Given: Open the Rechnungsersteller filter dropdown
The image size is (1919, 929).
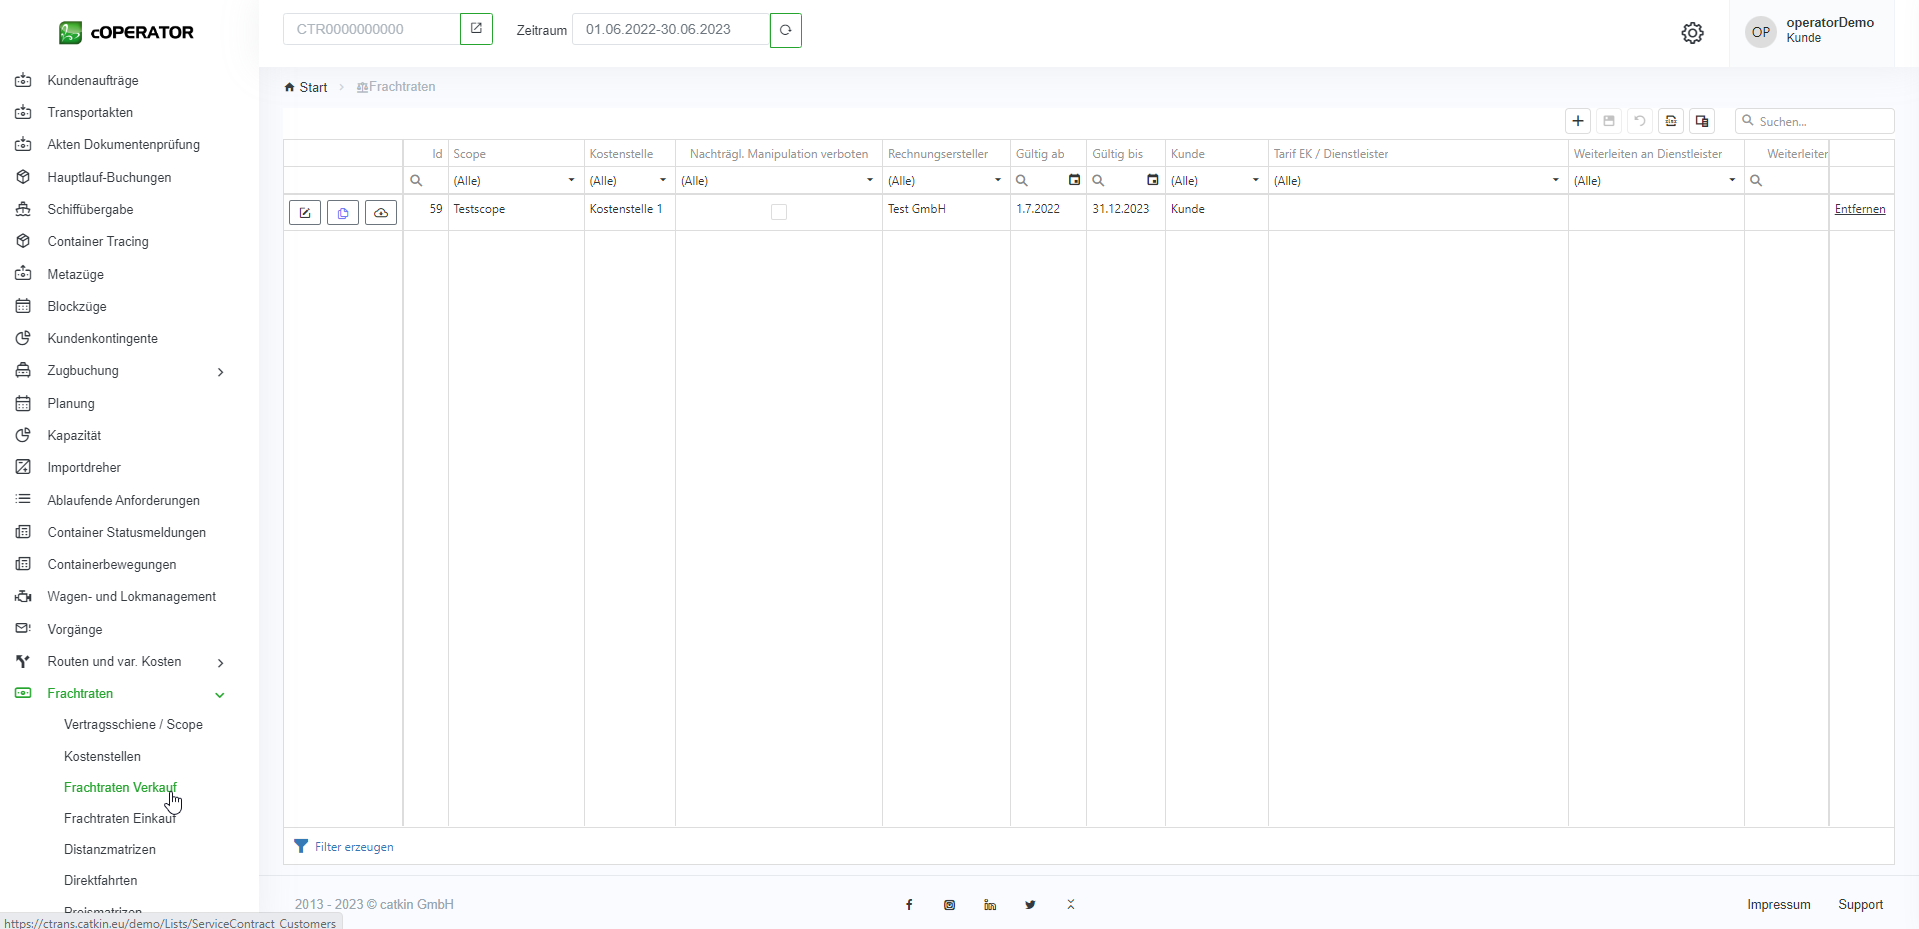Looking at the screenshot, I should tap(997, 181).
